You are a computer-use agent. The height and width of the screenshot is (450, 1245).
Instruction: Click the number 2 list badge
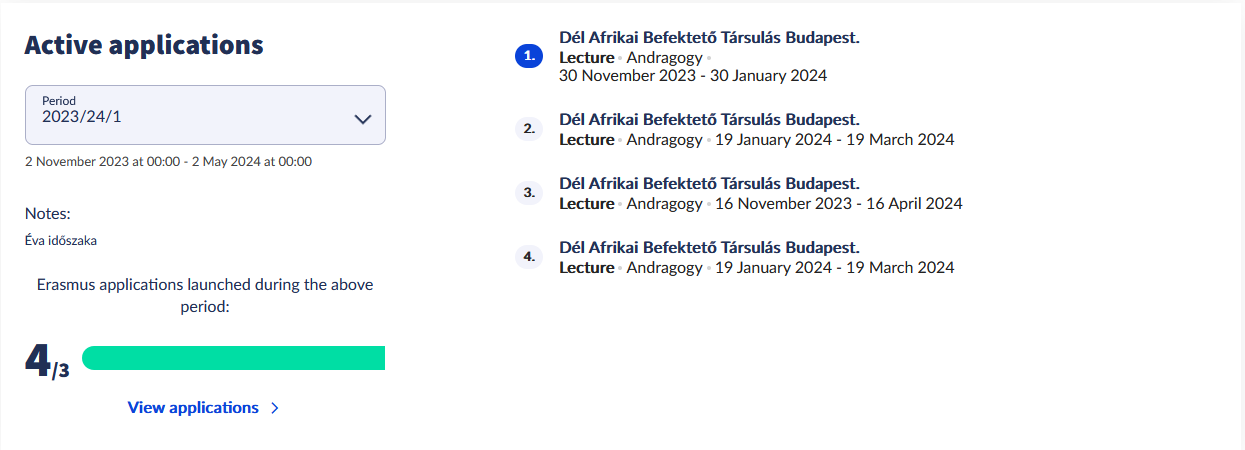[x=528, y=129]
